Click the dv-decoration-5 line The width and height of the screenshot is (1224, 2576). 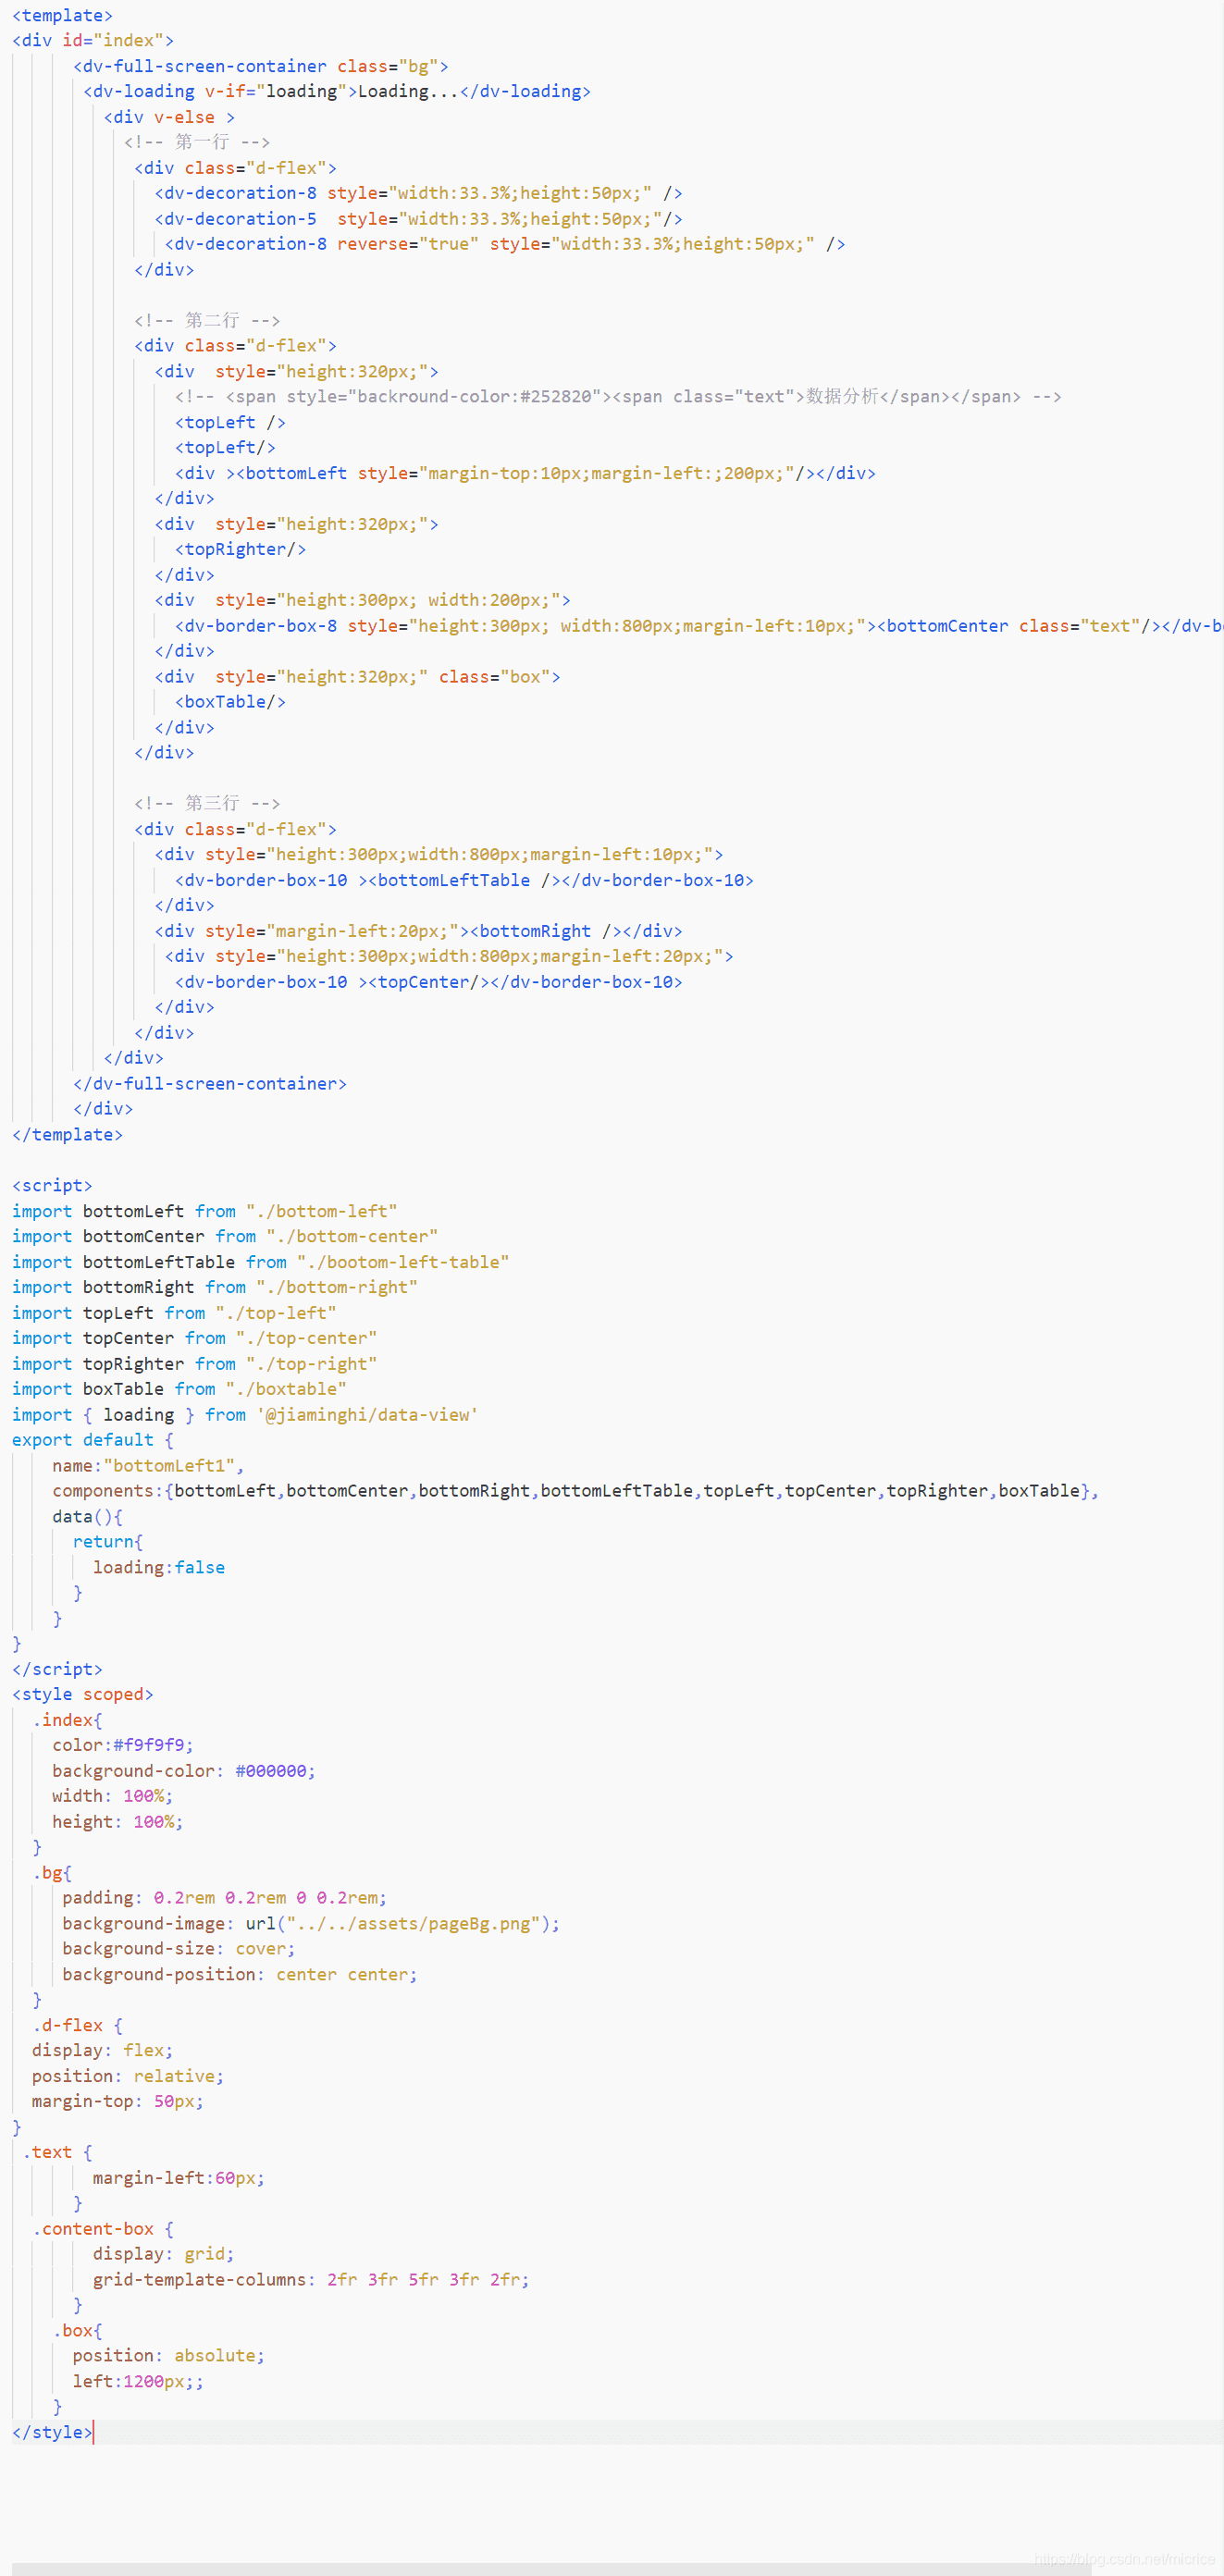coord(418,218)
